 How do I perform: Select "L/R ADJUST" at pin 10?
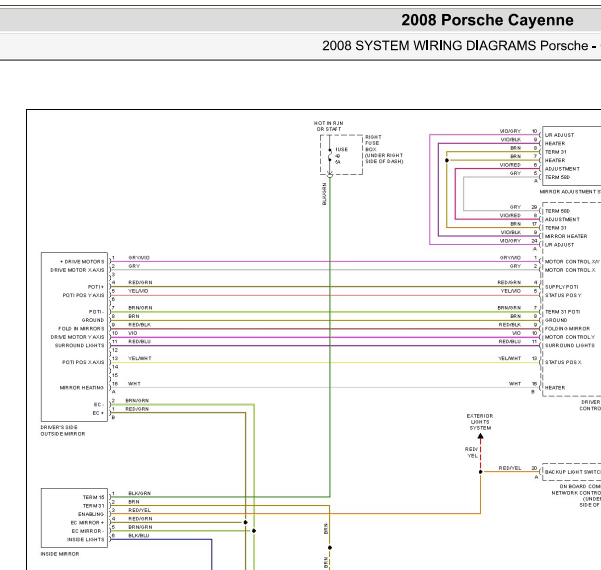pos(559,135)
